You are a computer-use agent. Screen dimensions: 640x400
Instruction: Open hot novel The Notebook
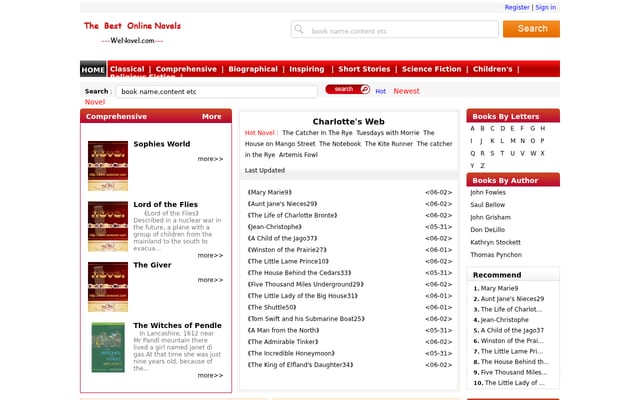(x=340, y=144)
